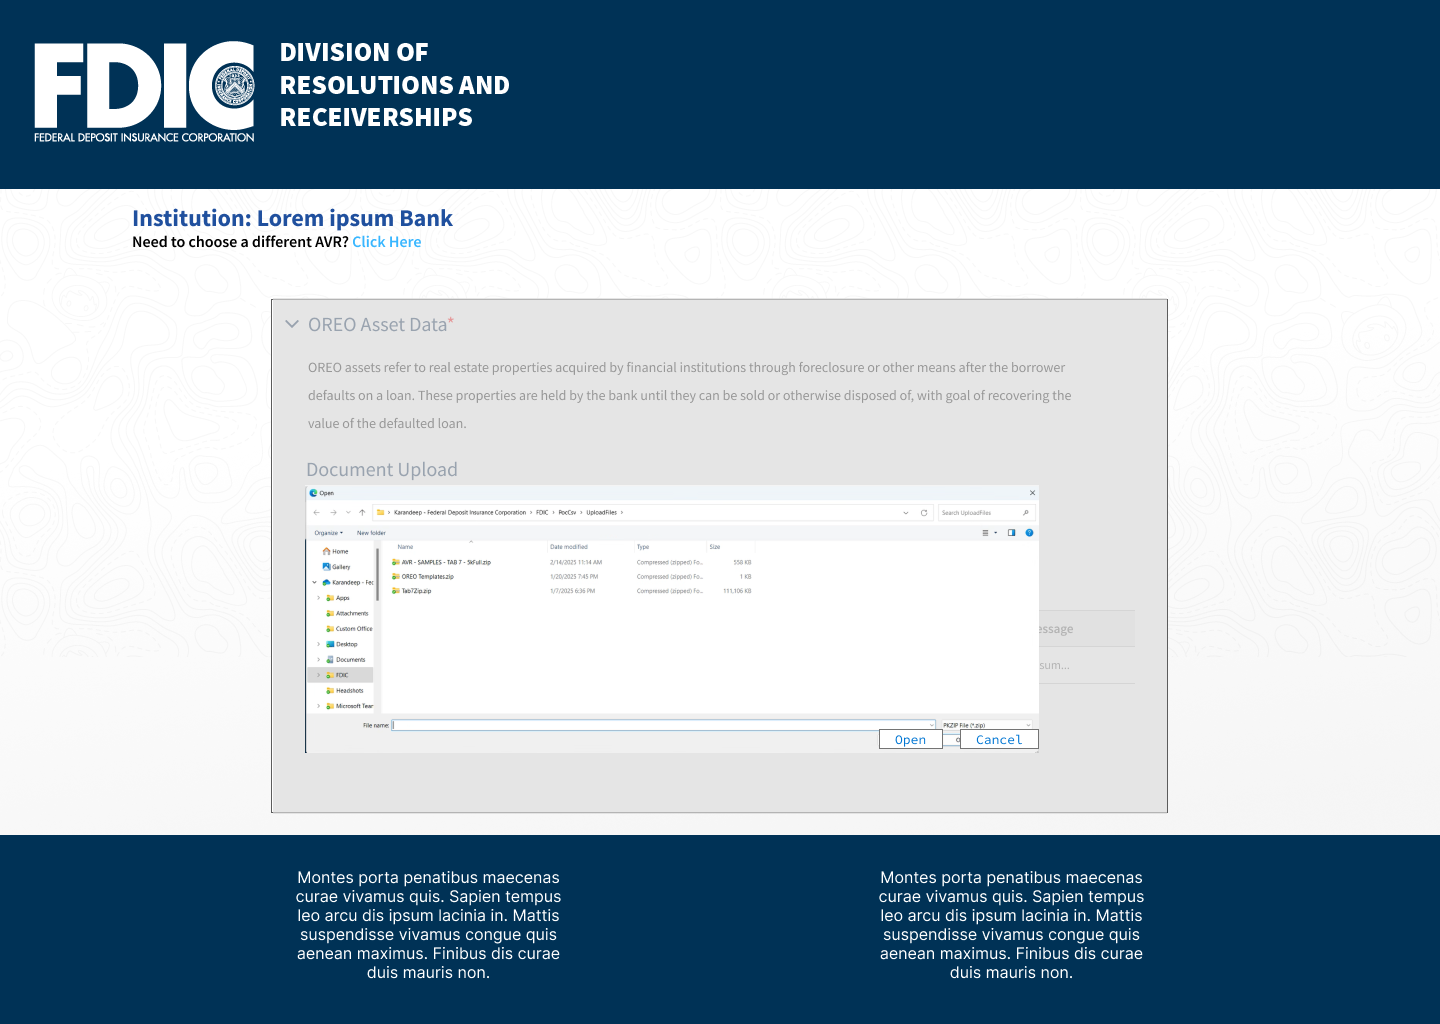1440x1024 pixels.
Task: Select the Attachments folder in the sidebar
Action: pyautogui.click(x=347, y=613)
